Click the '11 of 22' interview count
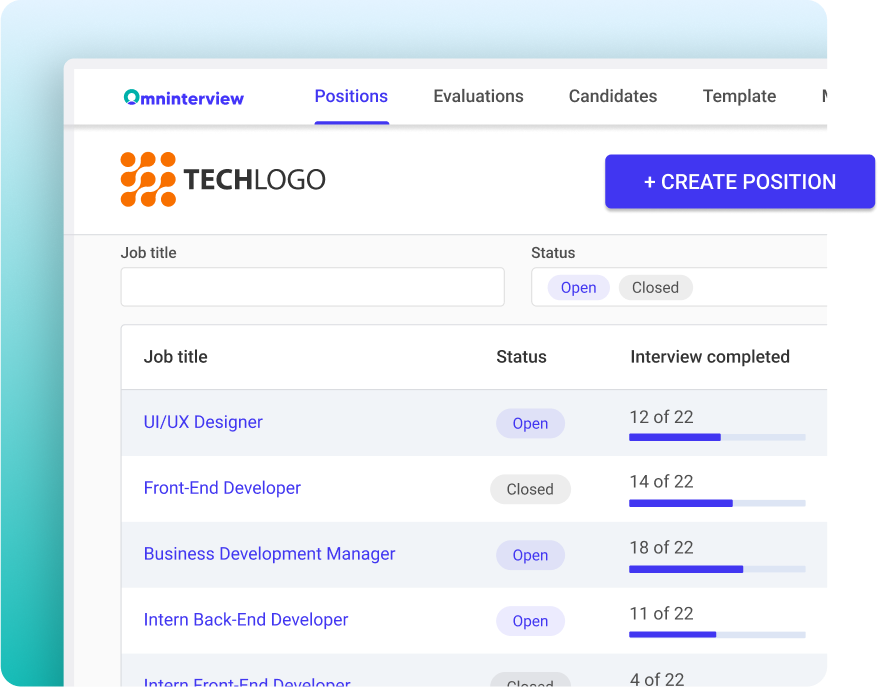The width and height of the screenshot is (881, 687). [x=661, y=613]
